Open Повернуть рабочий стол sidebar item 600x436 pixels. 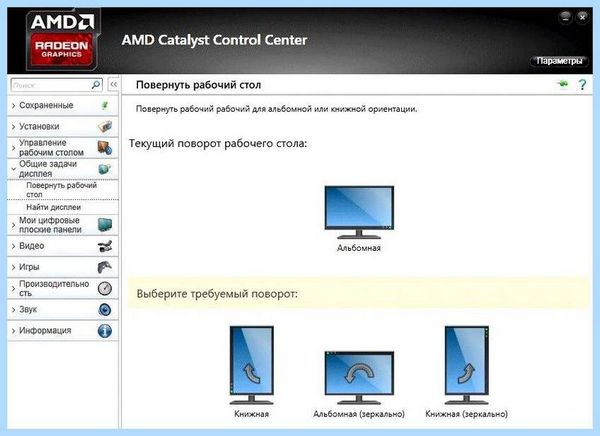pyautogui.click(x=63, y=190)
